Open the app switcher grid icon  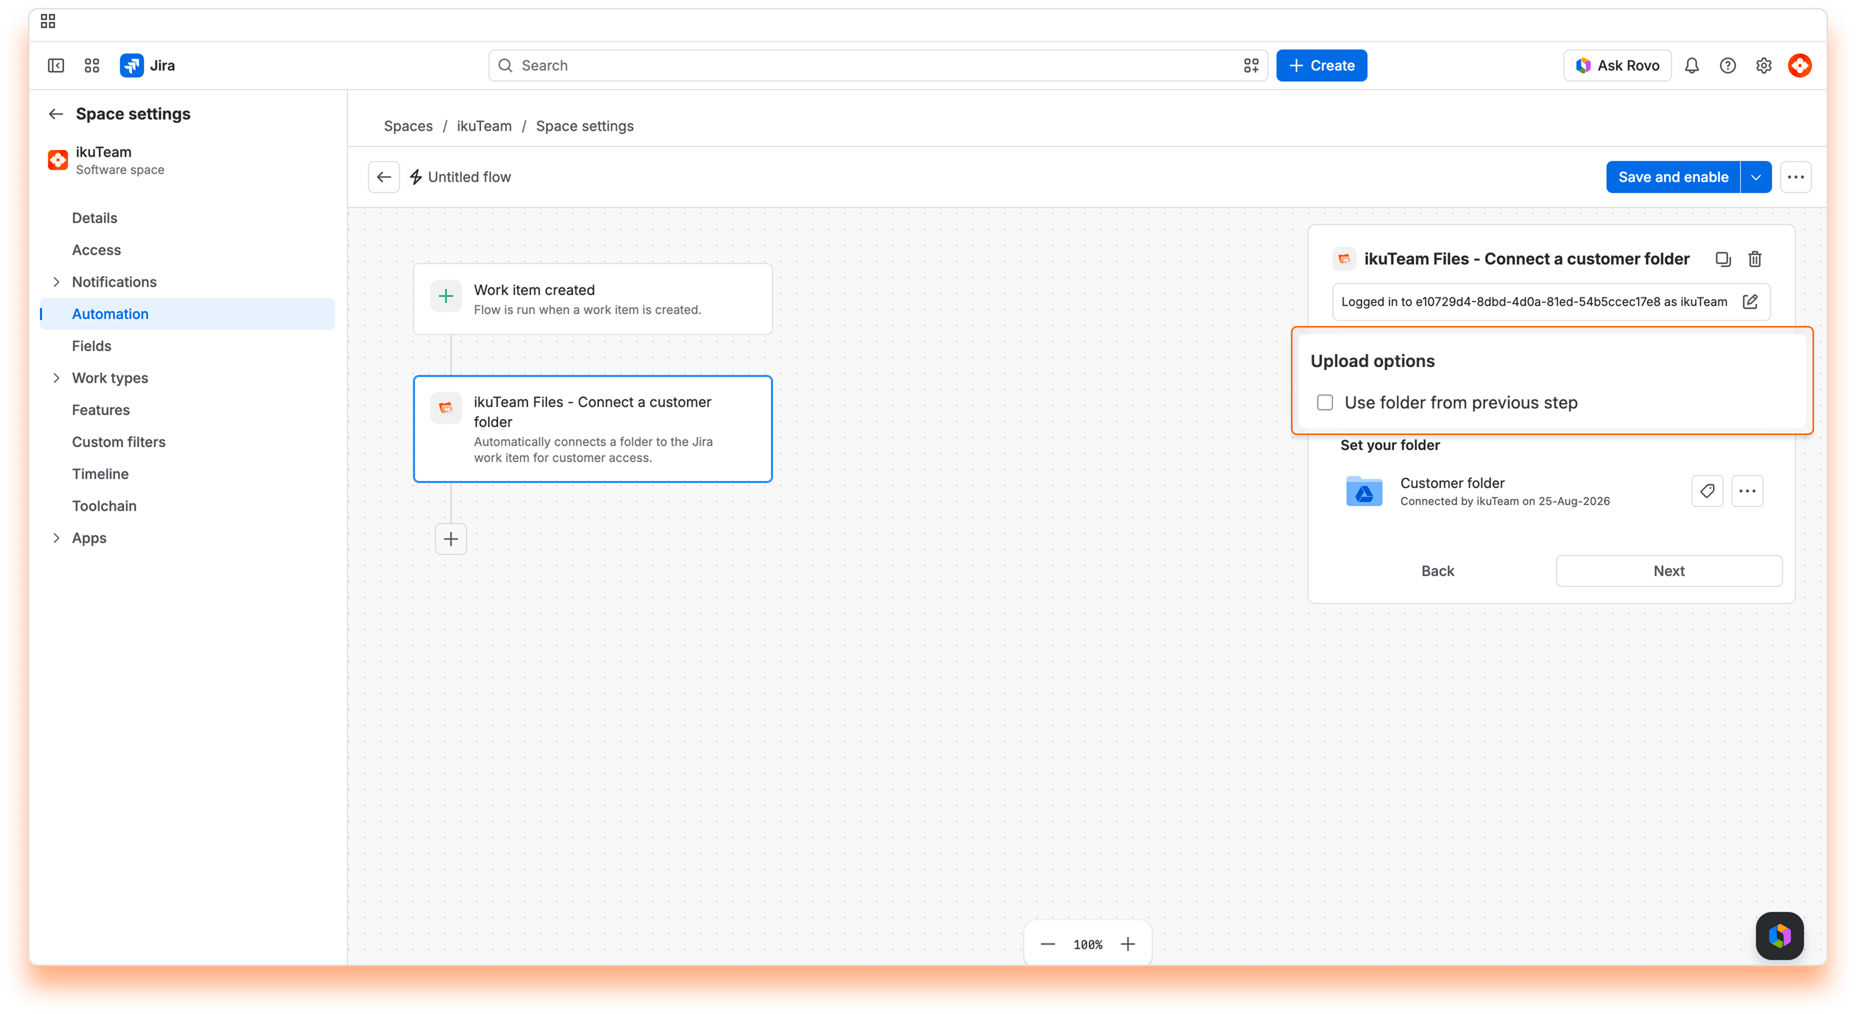click(x=92, y=65)
